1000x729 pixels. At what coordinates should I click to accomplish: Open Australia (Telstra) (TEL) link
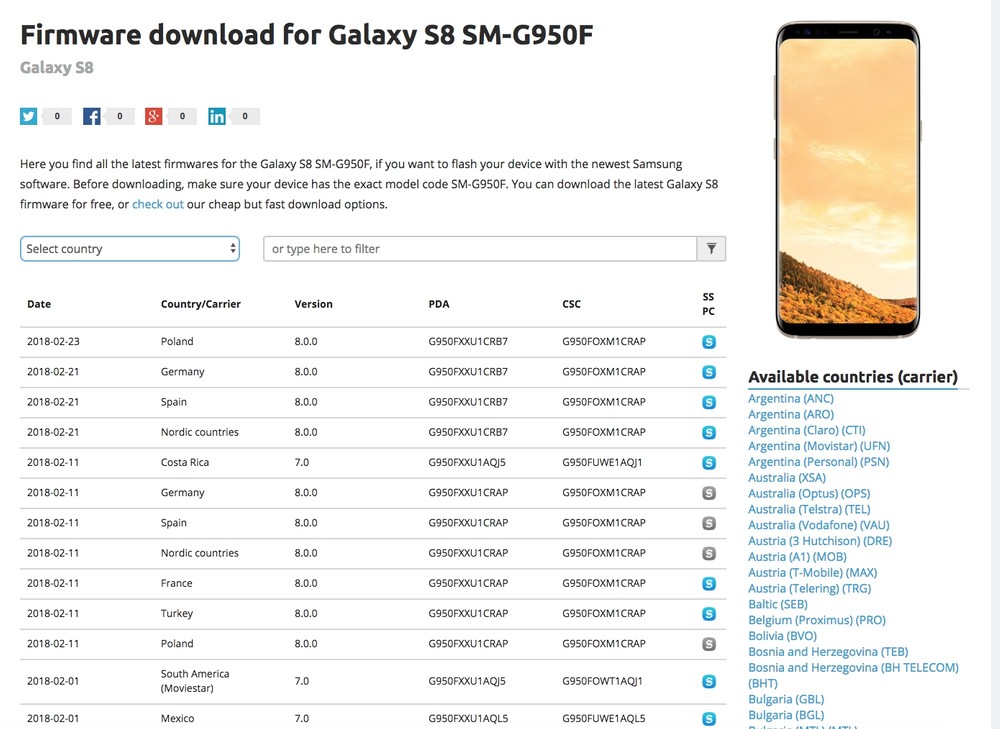(x=809, y=510)
